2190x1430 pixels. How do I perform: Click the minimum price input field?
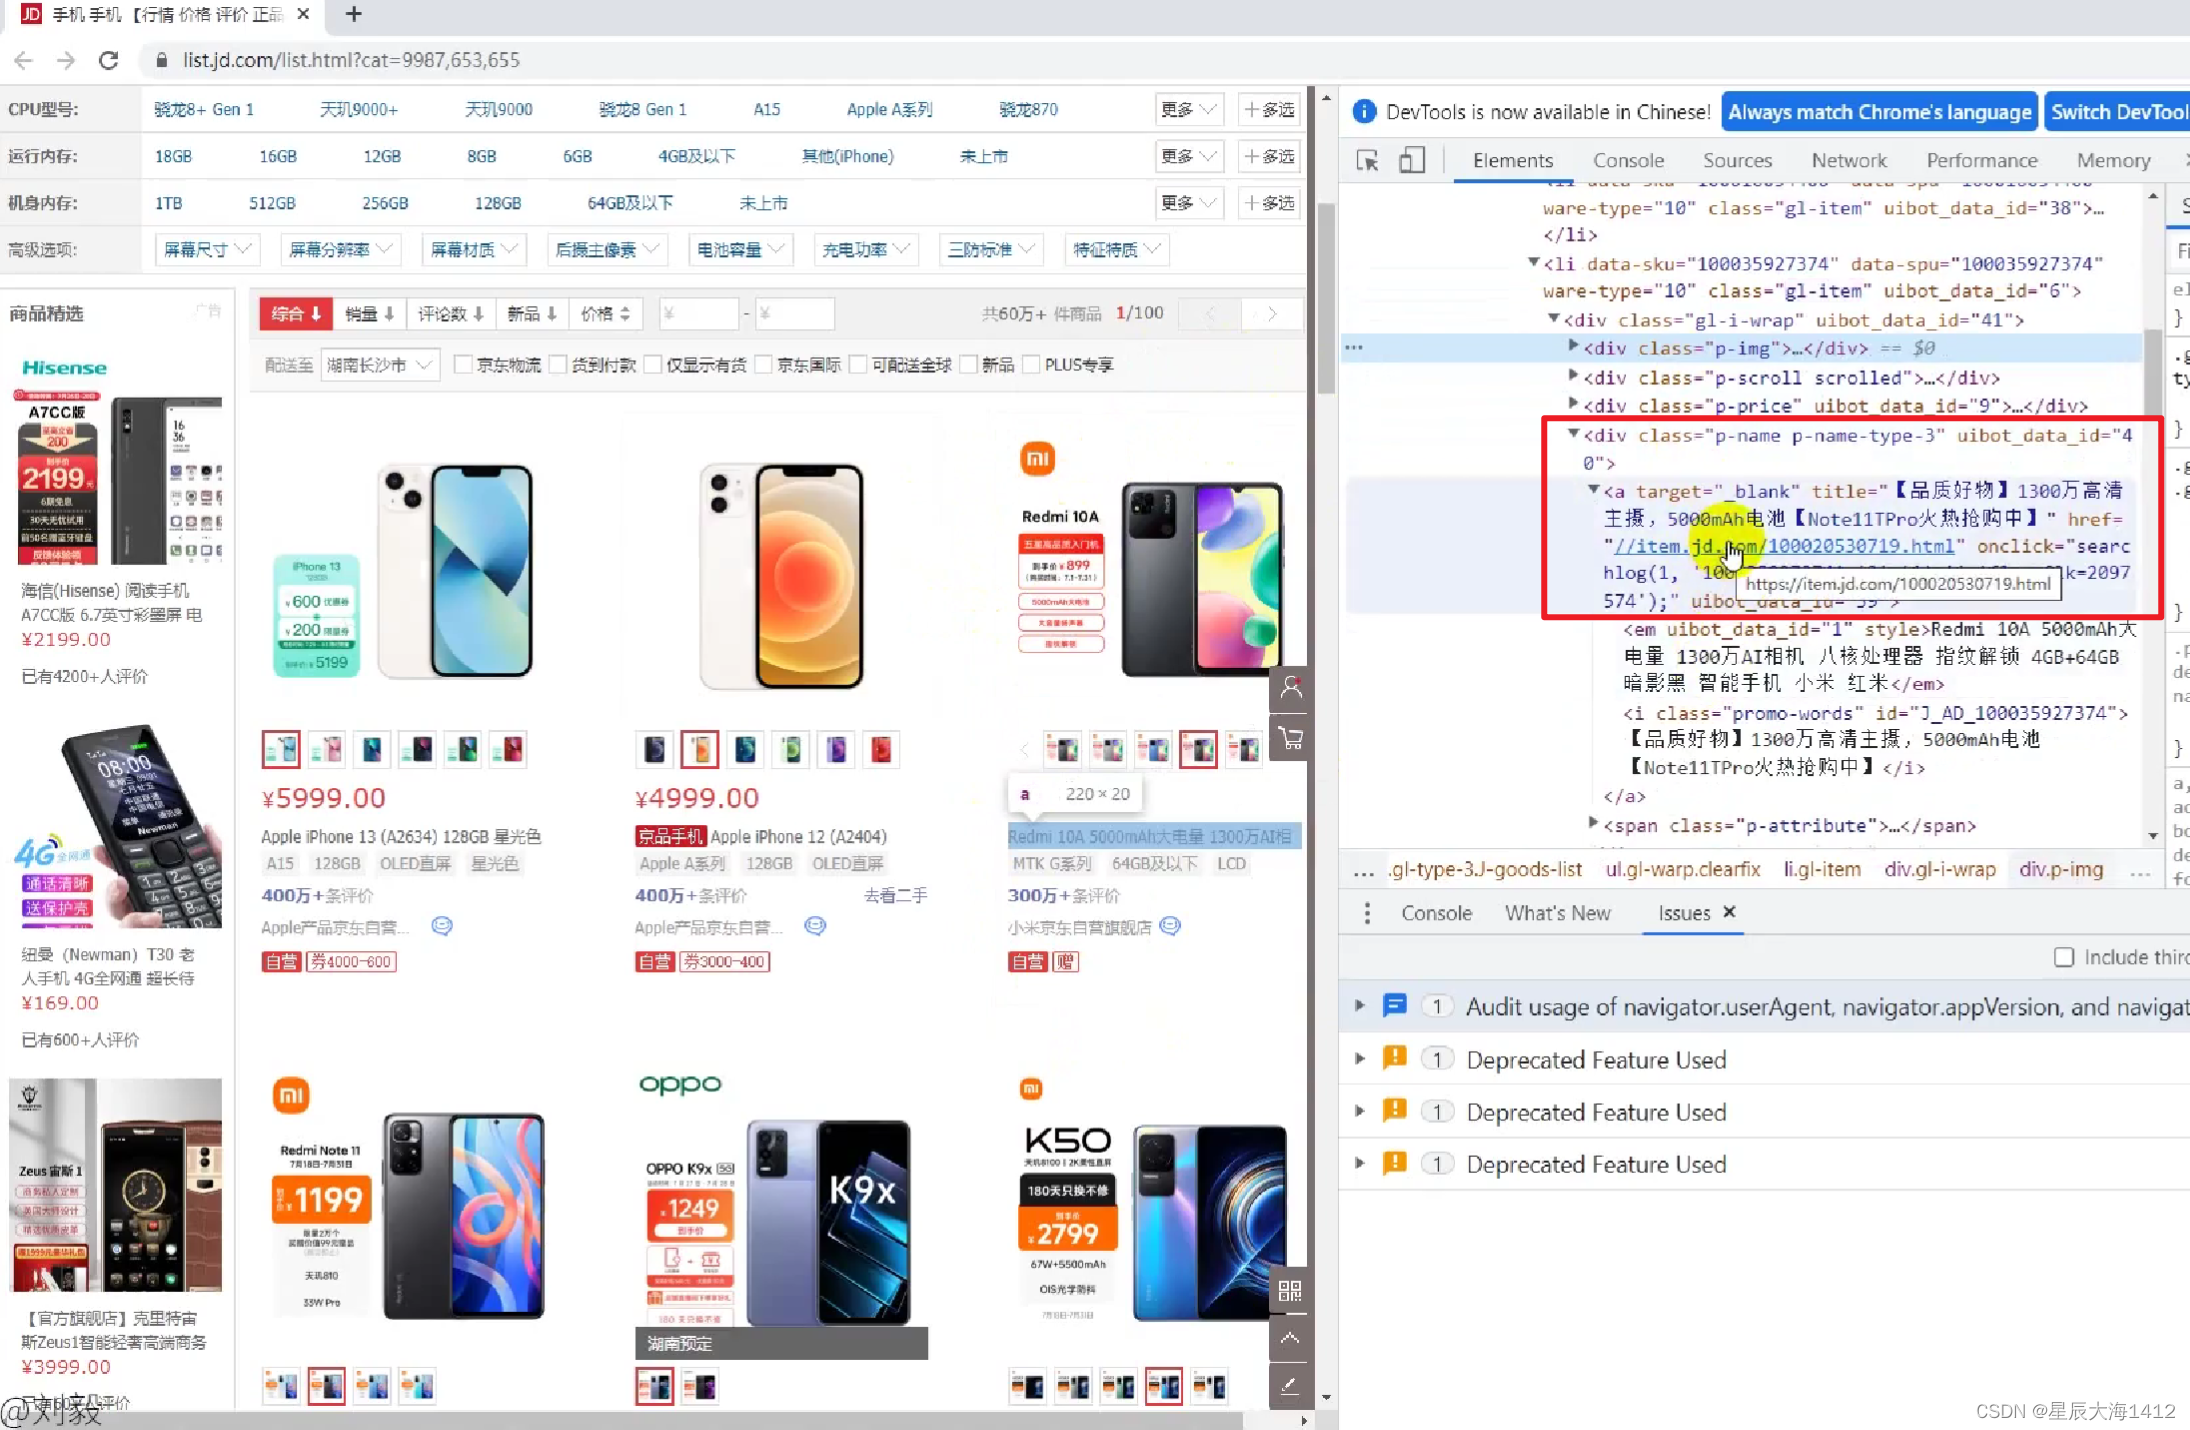[698, 313]
